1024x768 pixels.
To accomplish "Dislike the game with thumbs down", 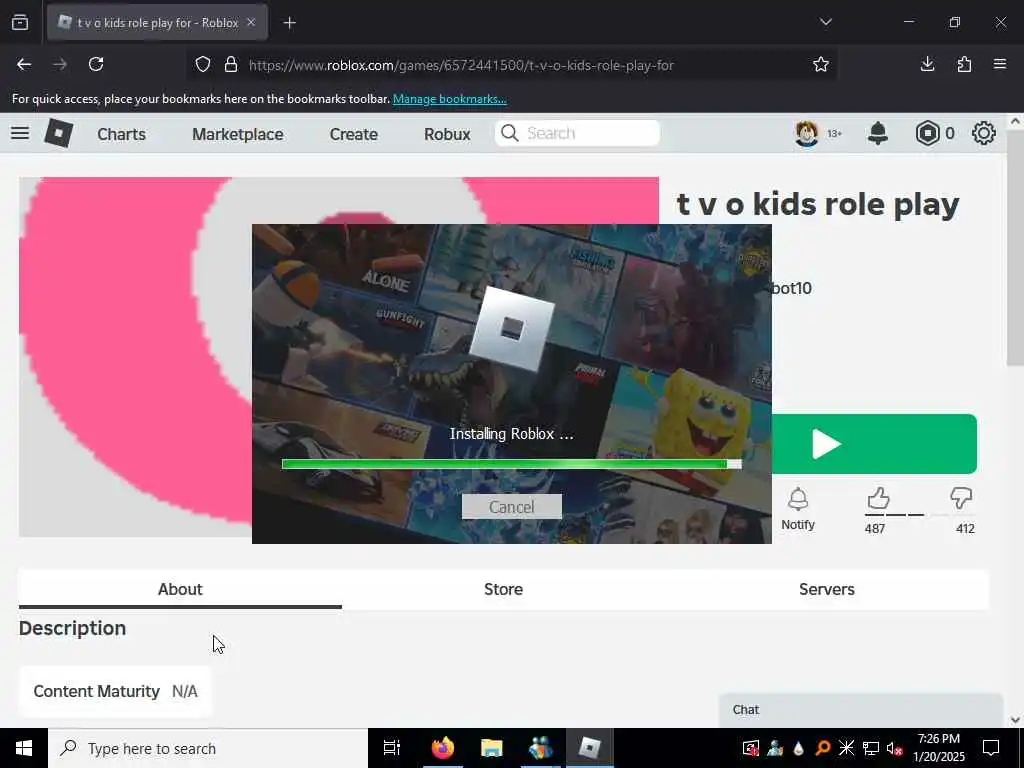I will coord(961,499).
